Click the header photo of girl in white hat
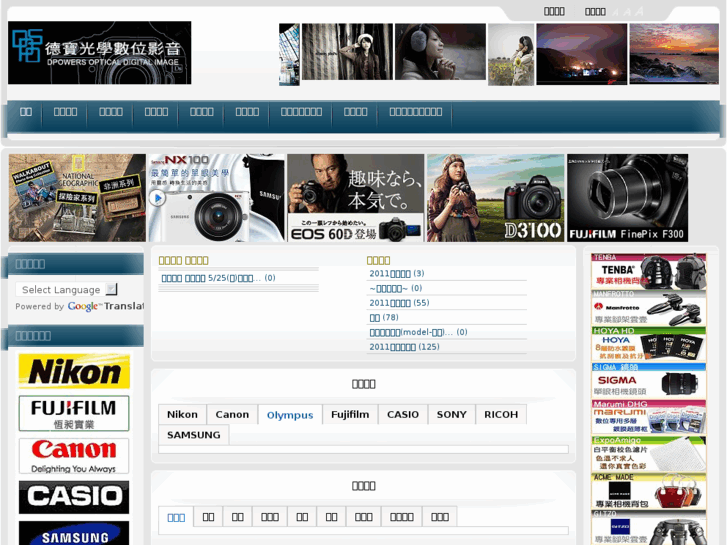 [x=347, y=52]
